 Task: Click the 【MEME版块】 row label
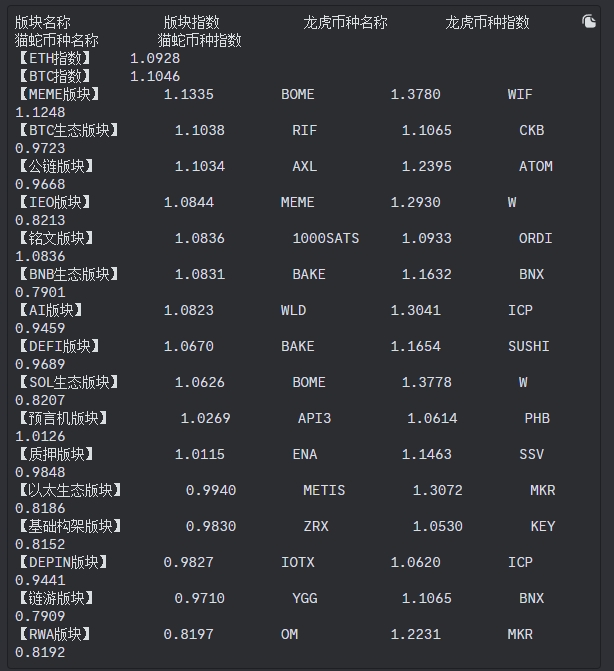(x=62, y=94)
